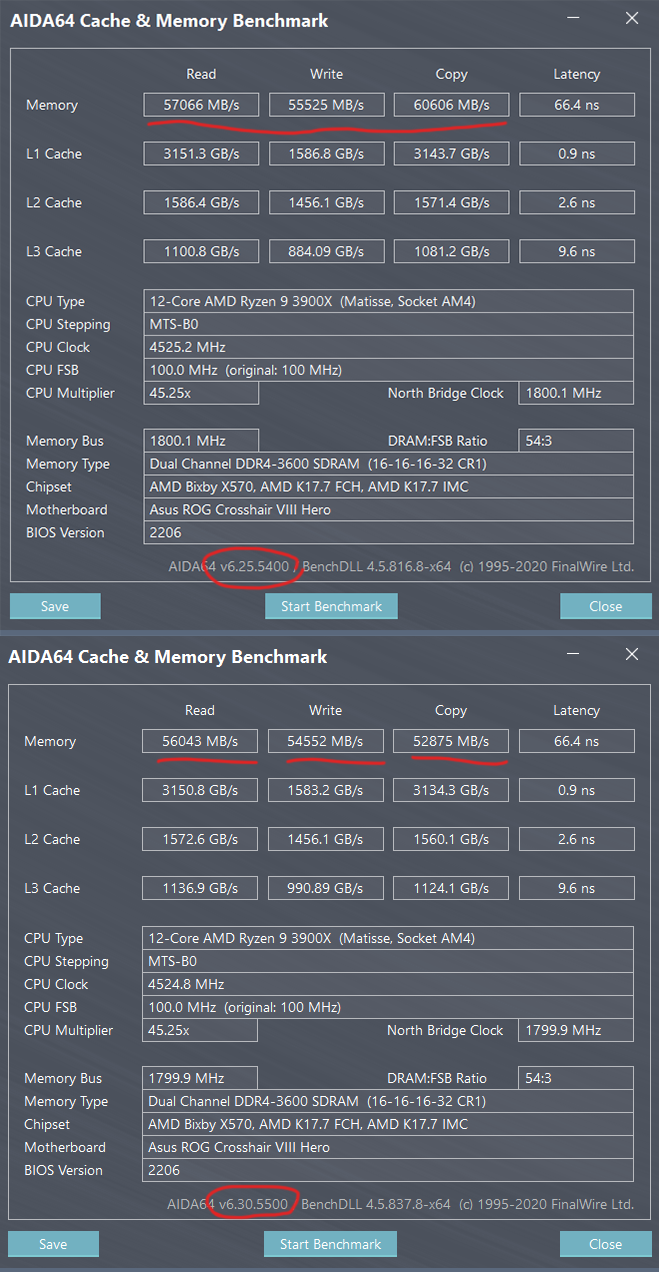Click Close in the v6.30.5500 window
Image resolution: width=659 pixels, height=1272 pixels.
tap(605, 1244)
